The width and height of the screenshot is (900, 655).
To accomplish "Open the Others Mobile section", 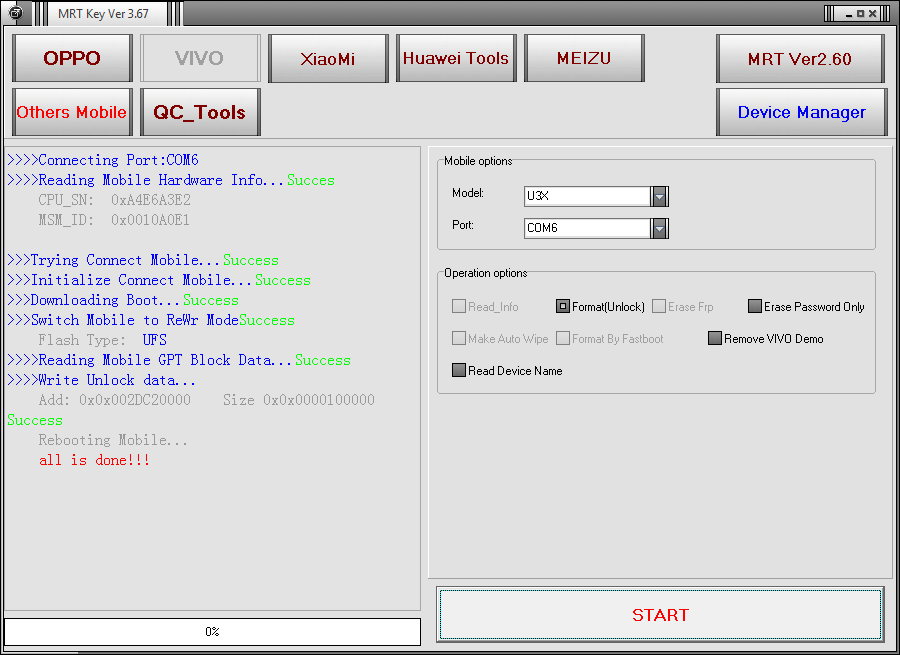I will click(72, 112).
